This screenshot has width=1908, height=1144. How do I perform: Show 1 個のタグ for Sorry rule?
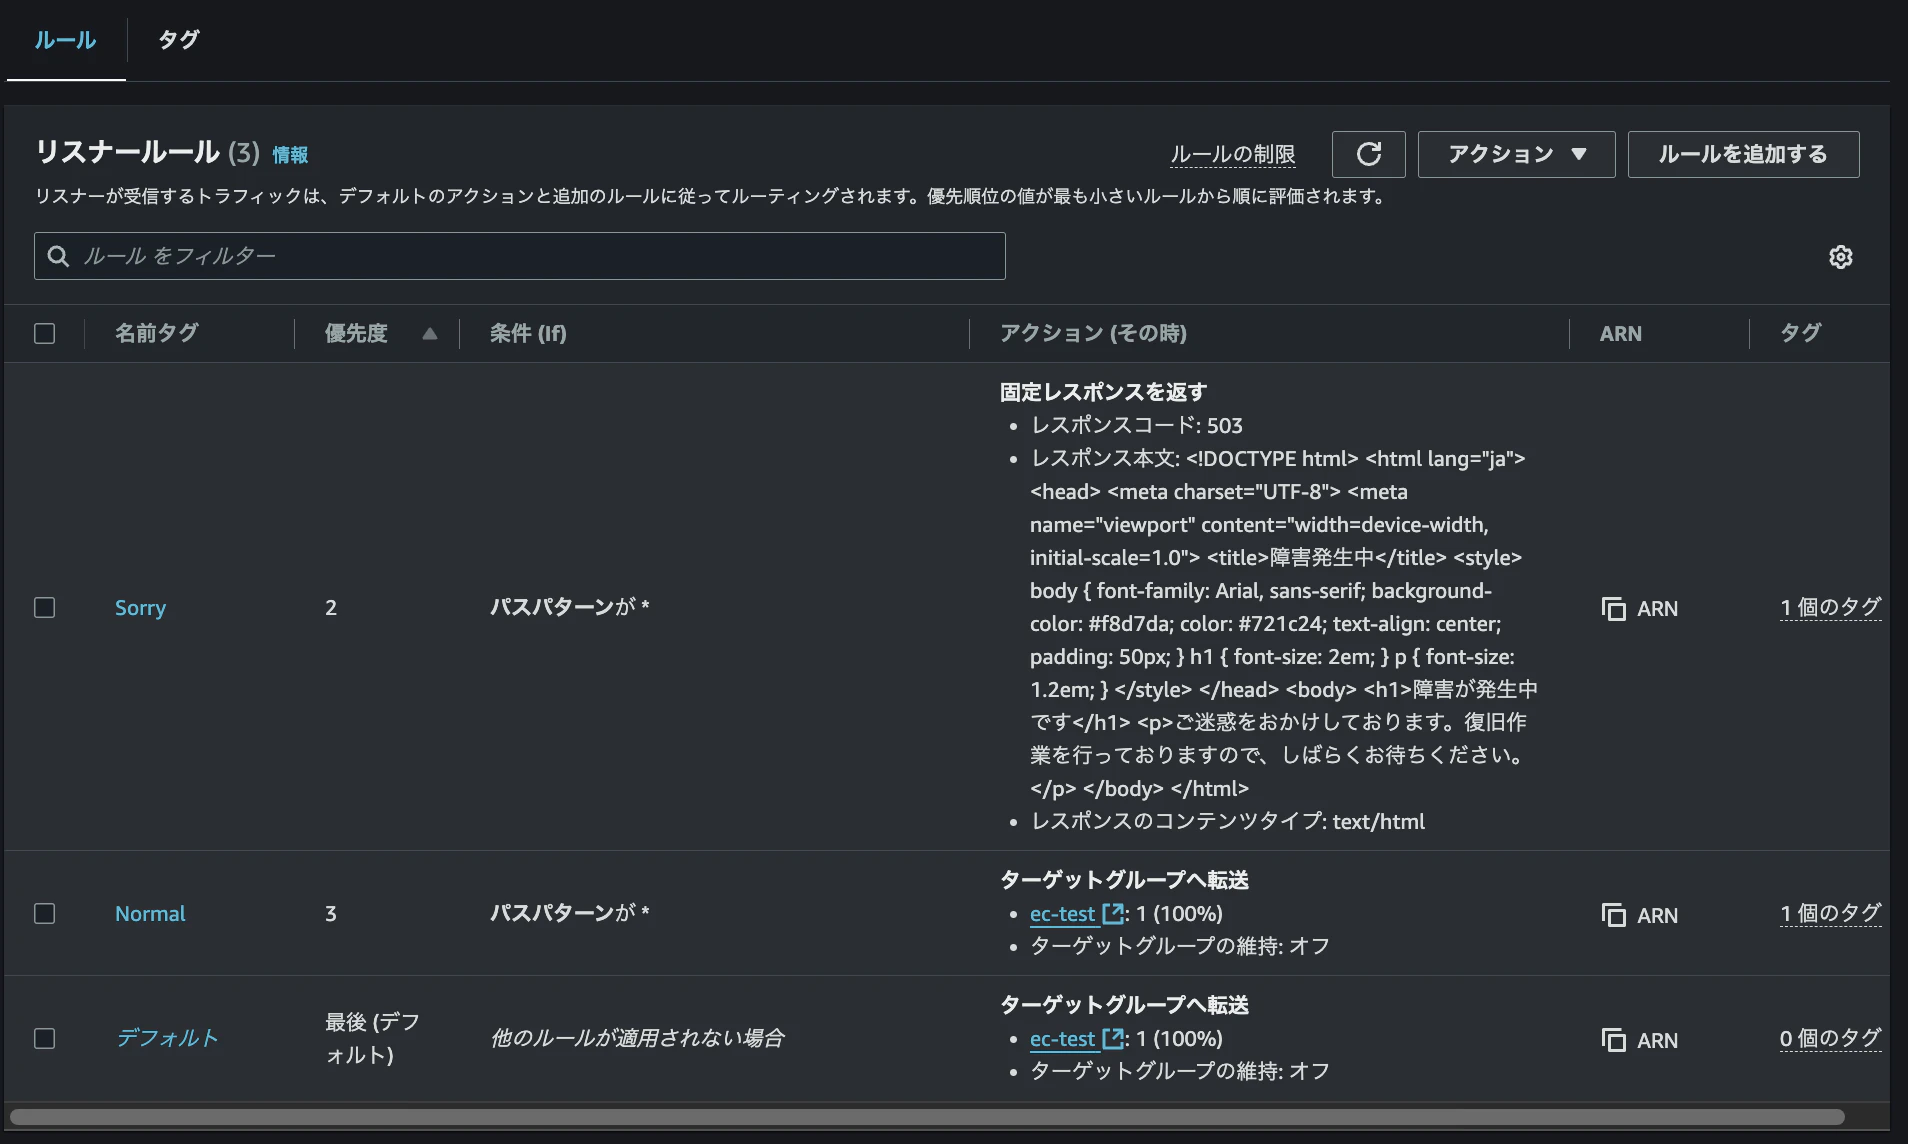tap(1830, 607)
